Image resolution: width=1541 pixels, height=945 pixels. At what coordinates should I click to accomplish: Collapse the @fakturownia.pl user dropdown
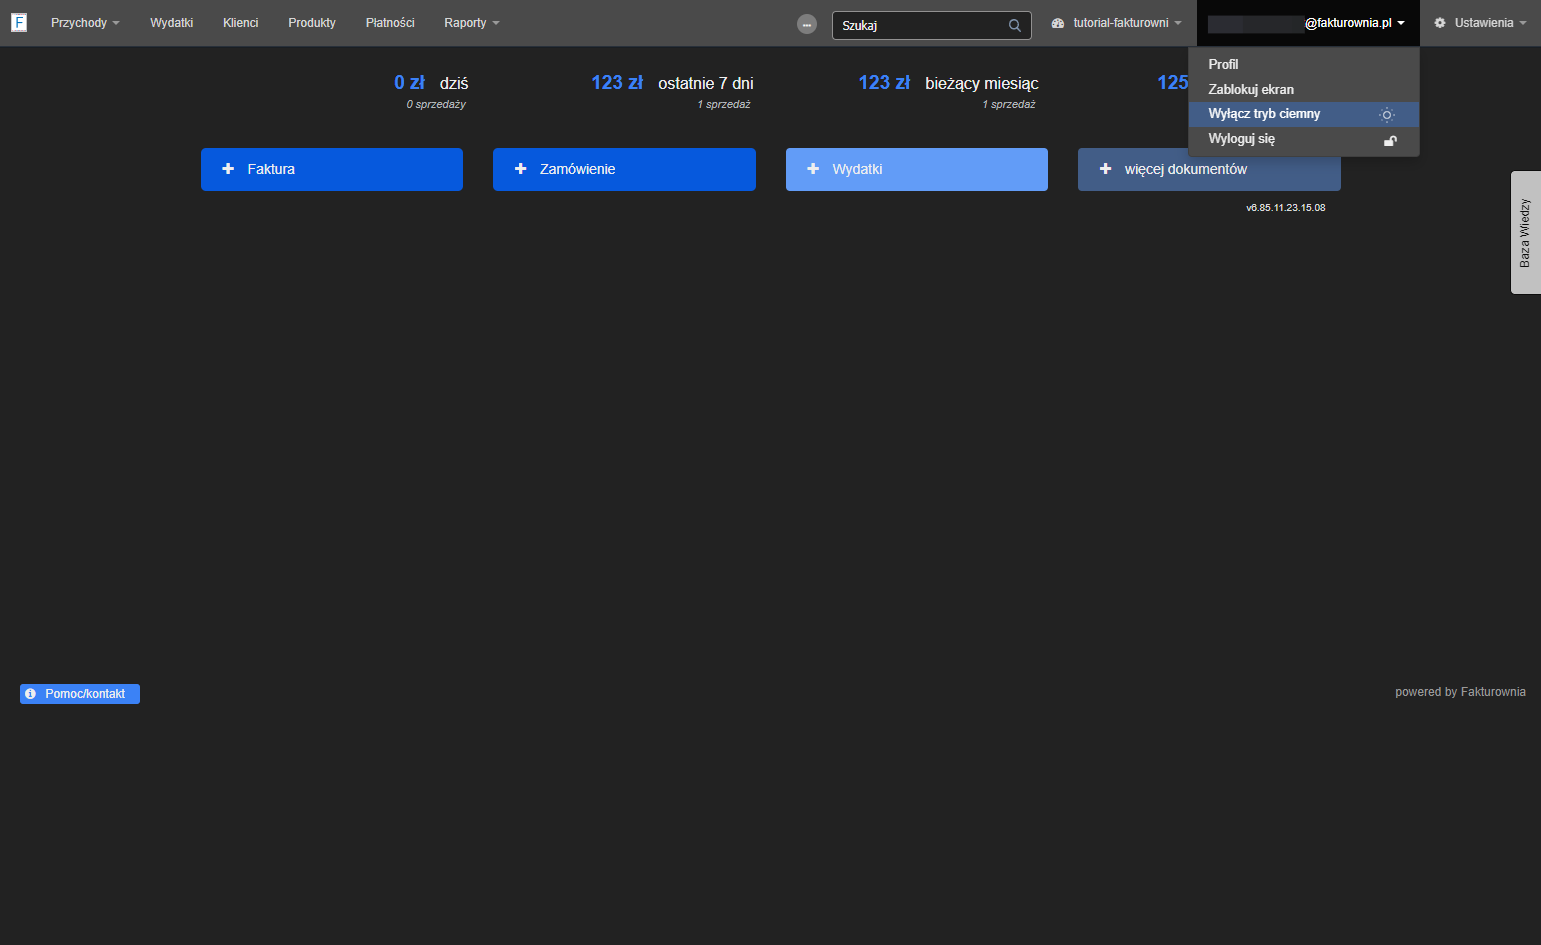click(1308, 23)
